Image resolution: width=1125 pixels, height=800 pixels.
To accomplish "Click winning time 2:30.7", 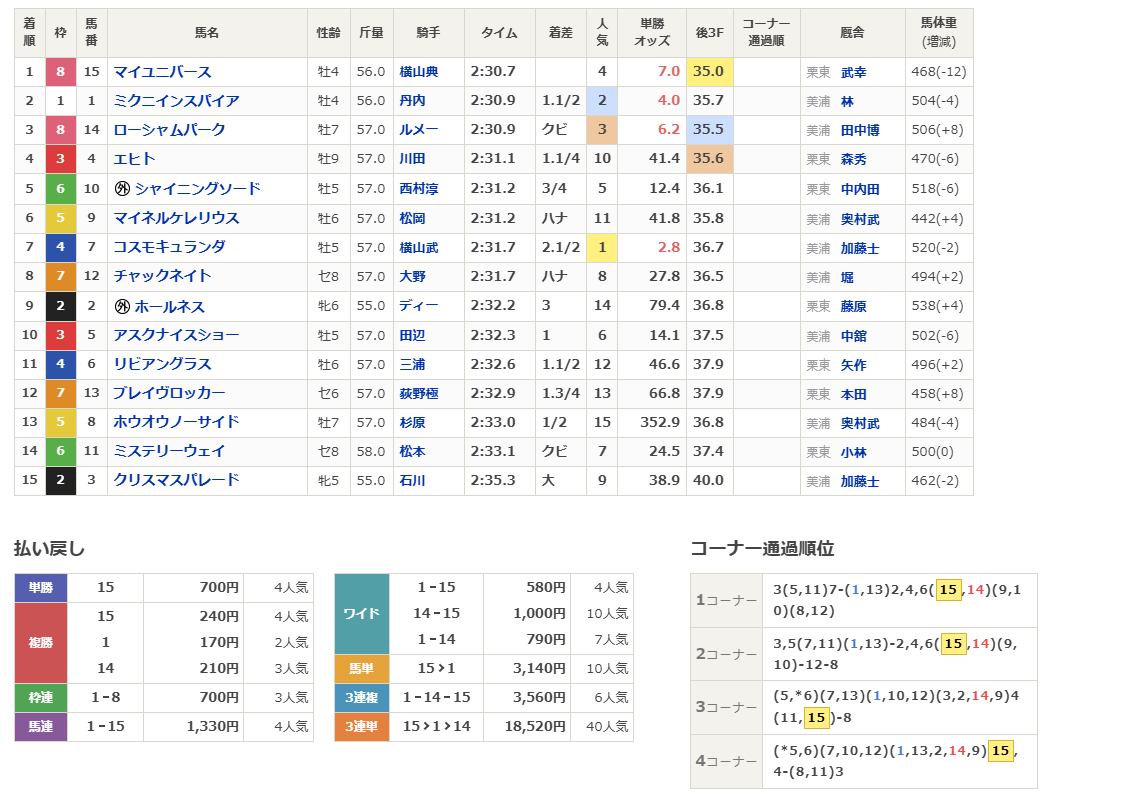I will [493, 71].
